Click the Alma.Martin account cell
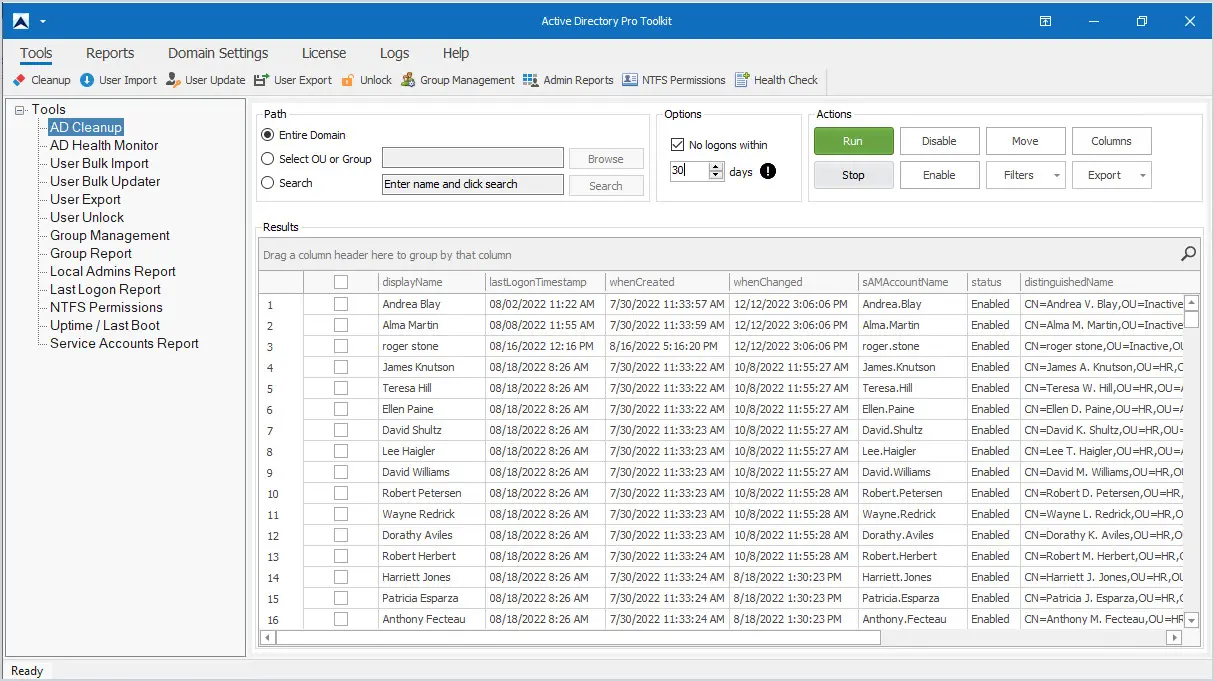Viewport: 1214px width, 681px height. point(912,325)
